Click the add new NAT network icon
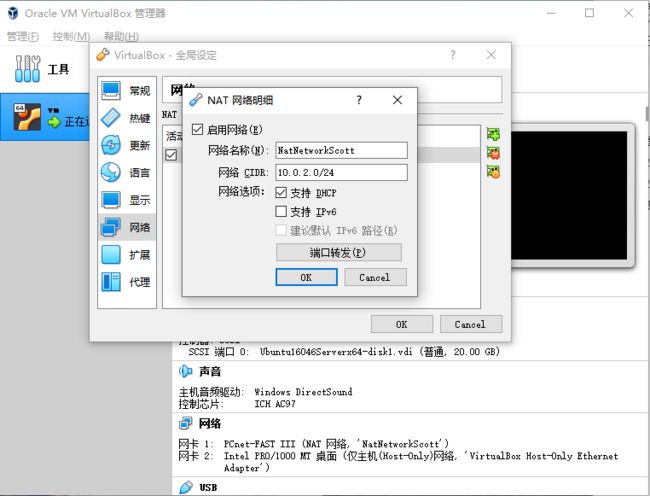 coord(493,134)
